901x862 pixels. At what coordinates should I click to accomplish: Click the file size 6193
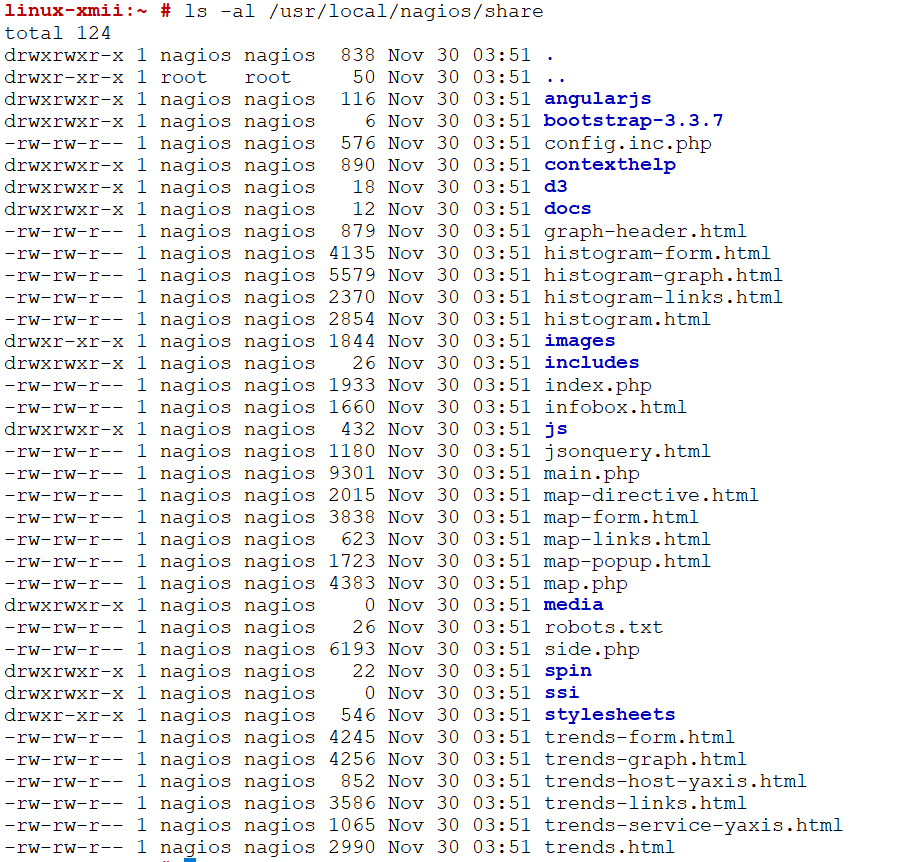tap(352, 650)
